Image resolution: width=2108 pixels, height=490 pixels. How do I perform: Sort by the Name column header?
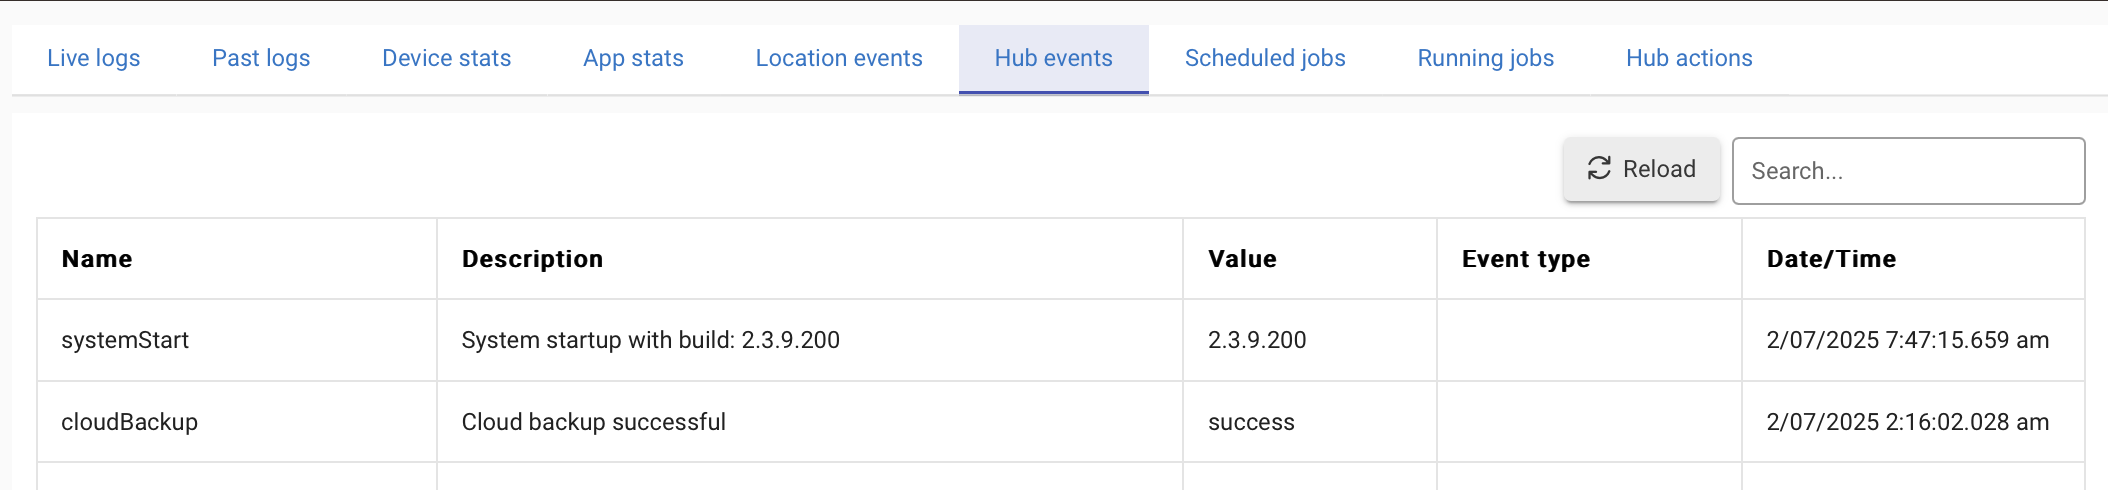(x=97, y=259)
